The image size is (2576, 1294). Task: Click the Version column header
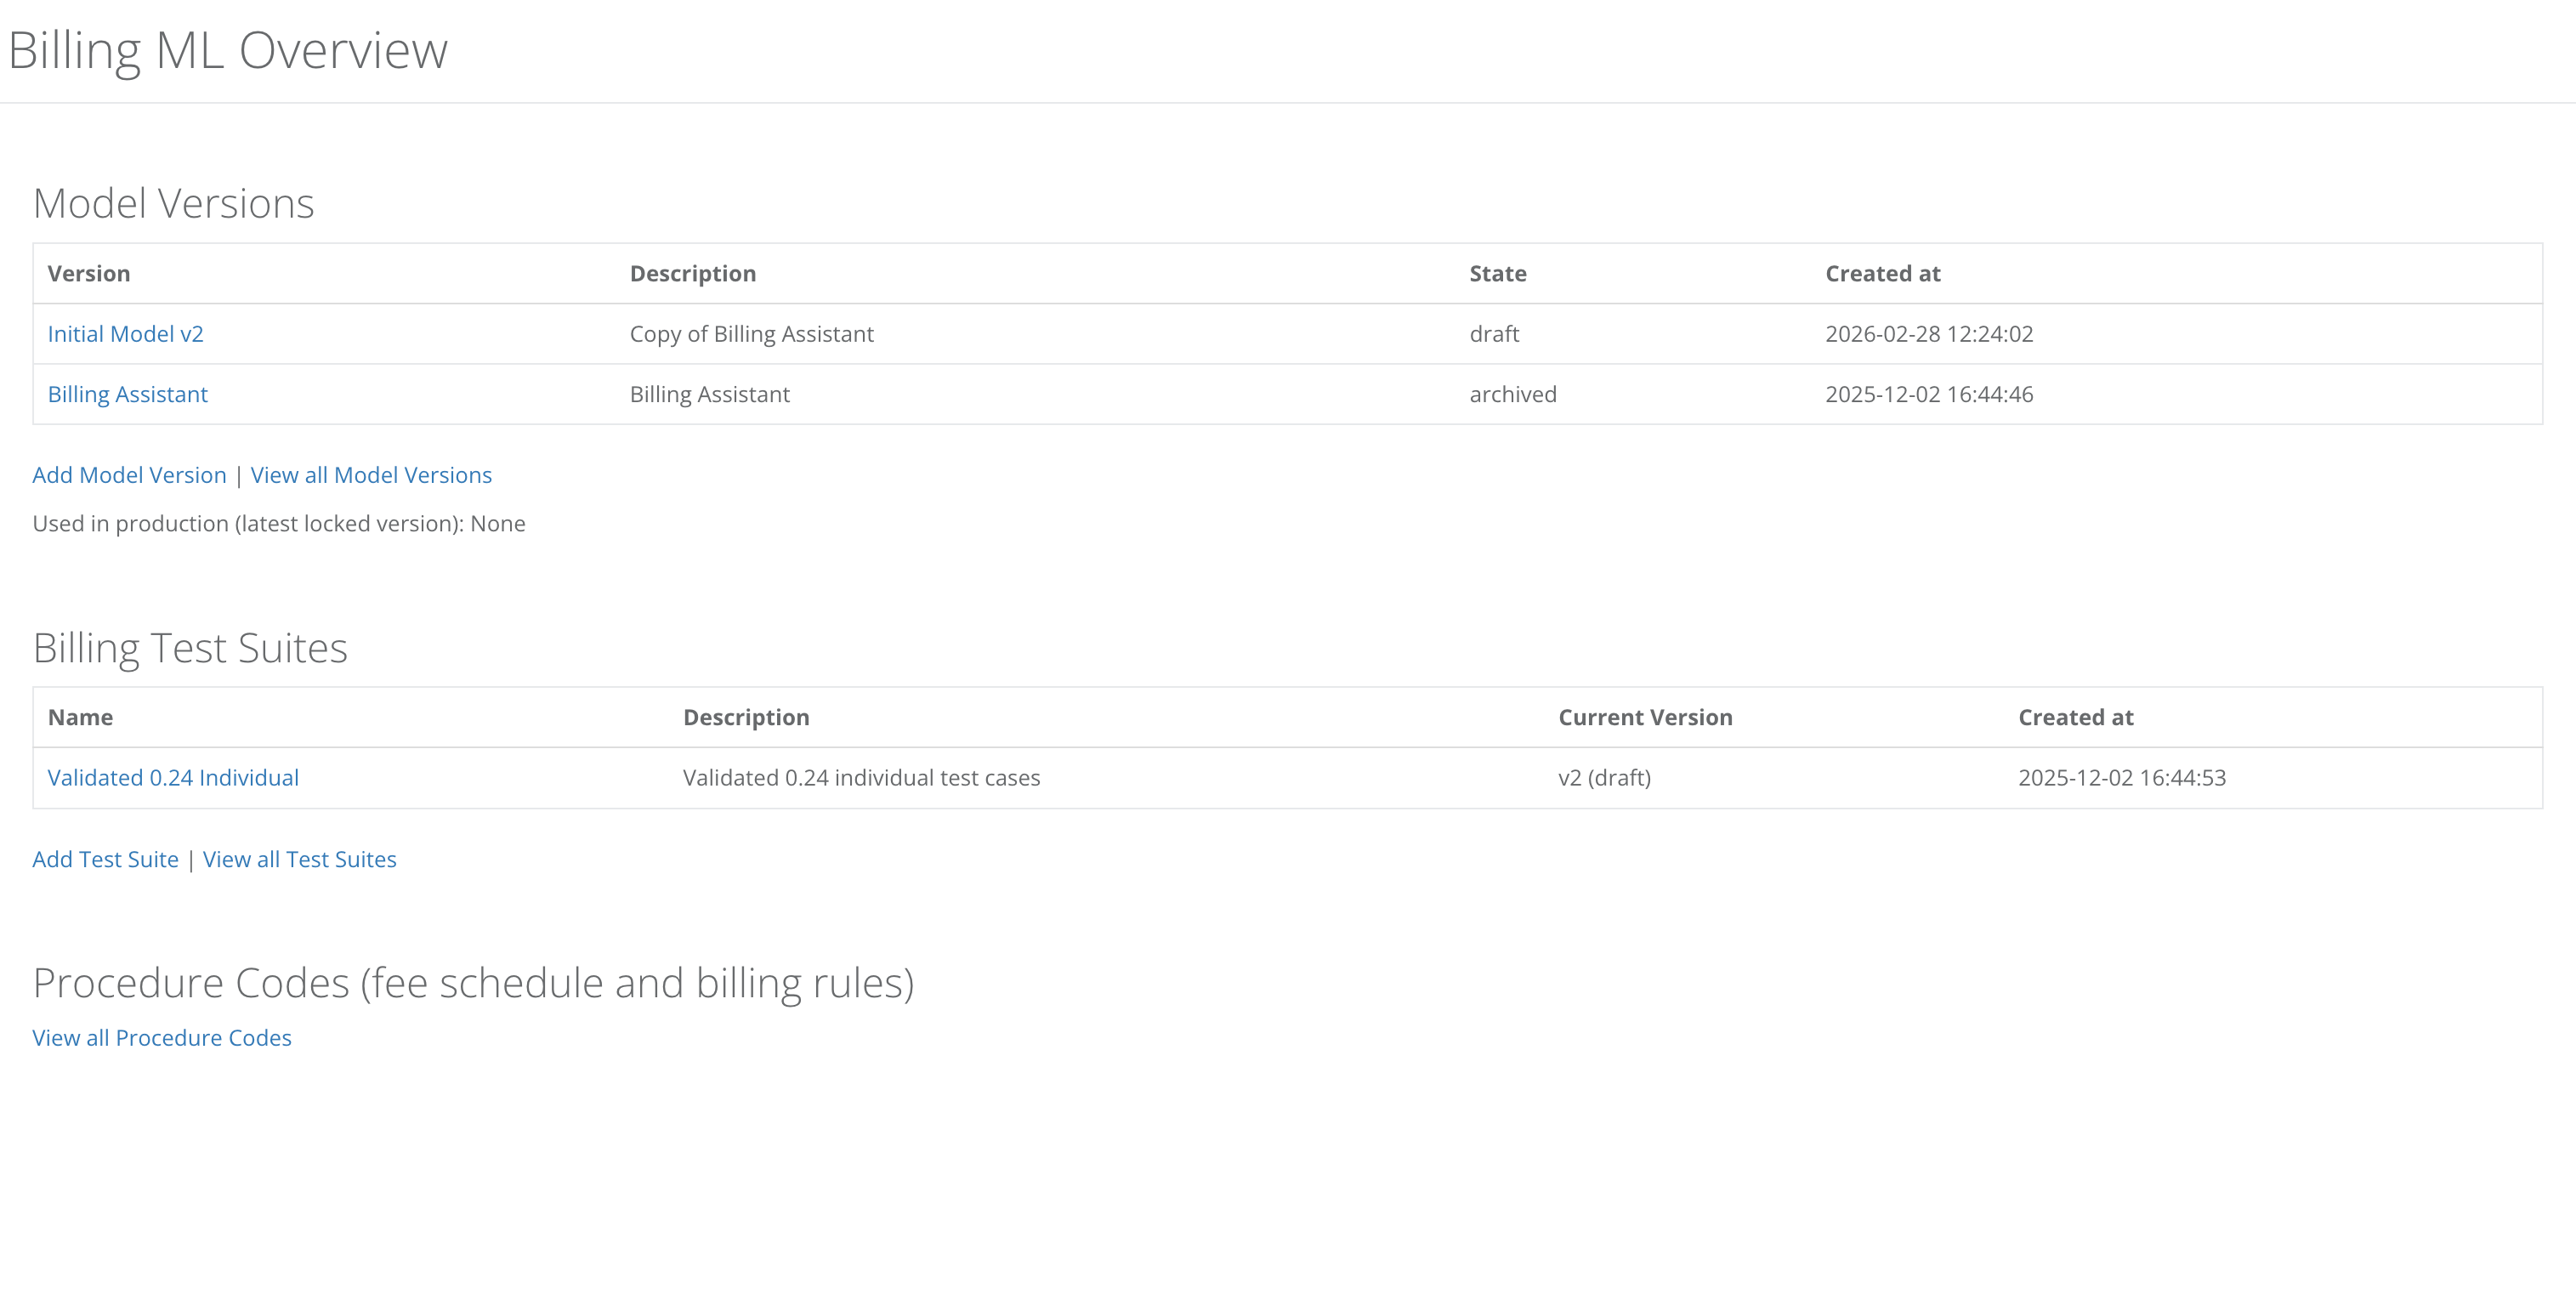coord(89,274)
